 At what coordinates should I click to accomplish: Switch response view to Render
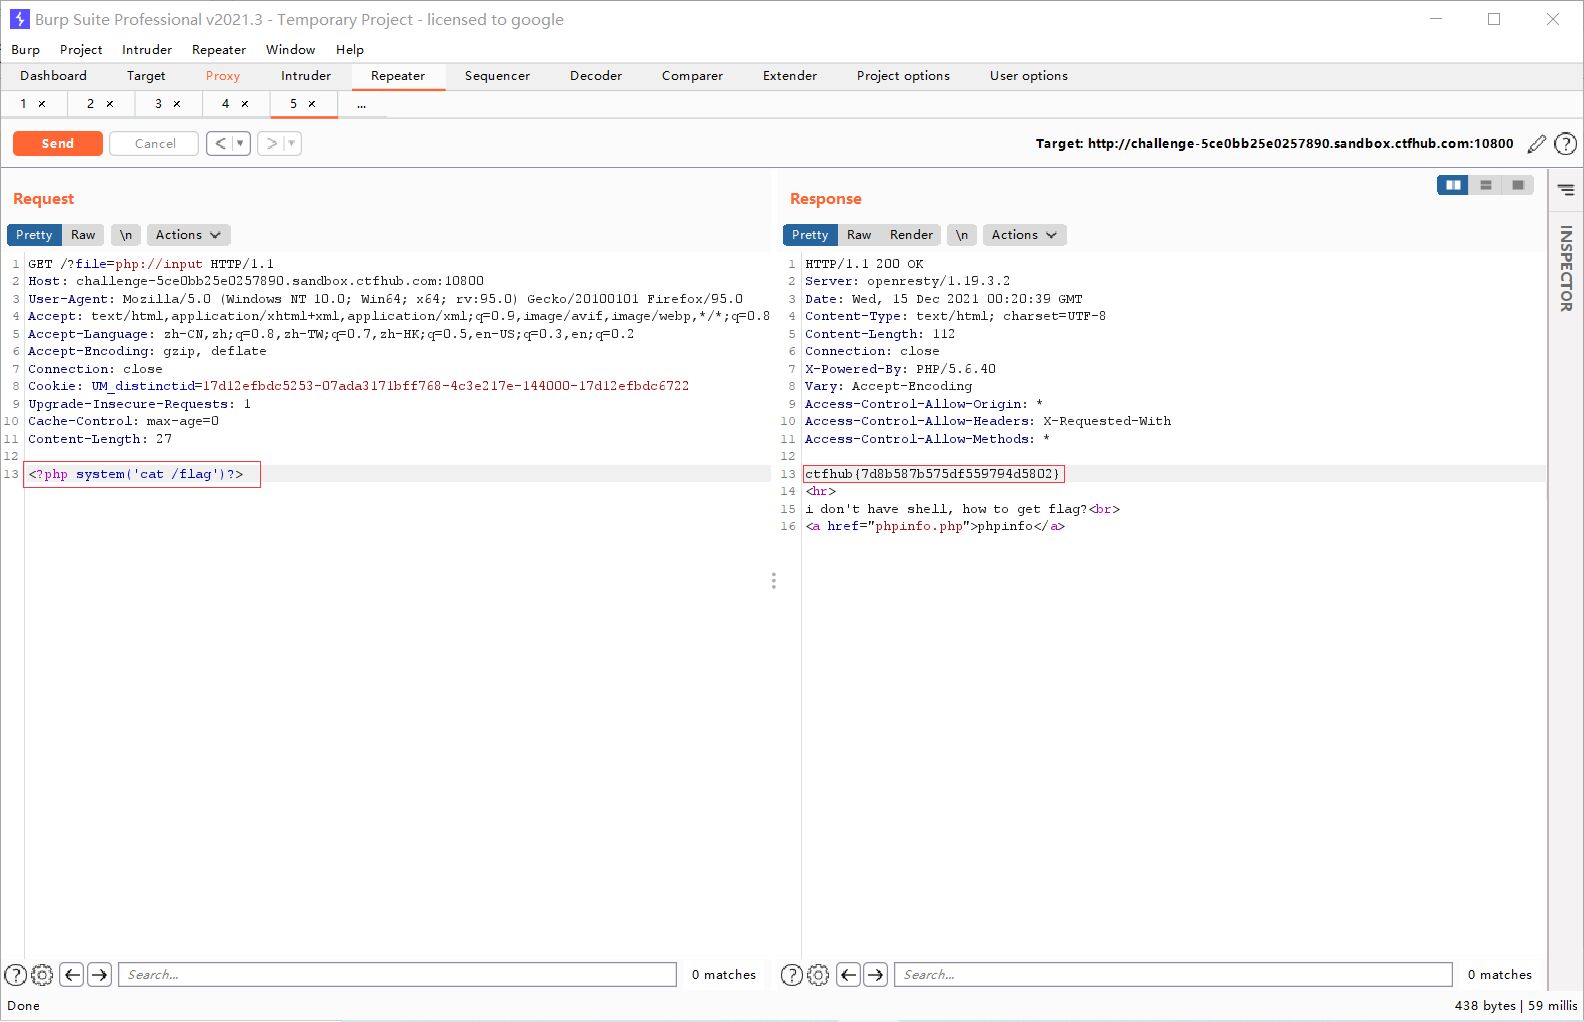[911, 235]
